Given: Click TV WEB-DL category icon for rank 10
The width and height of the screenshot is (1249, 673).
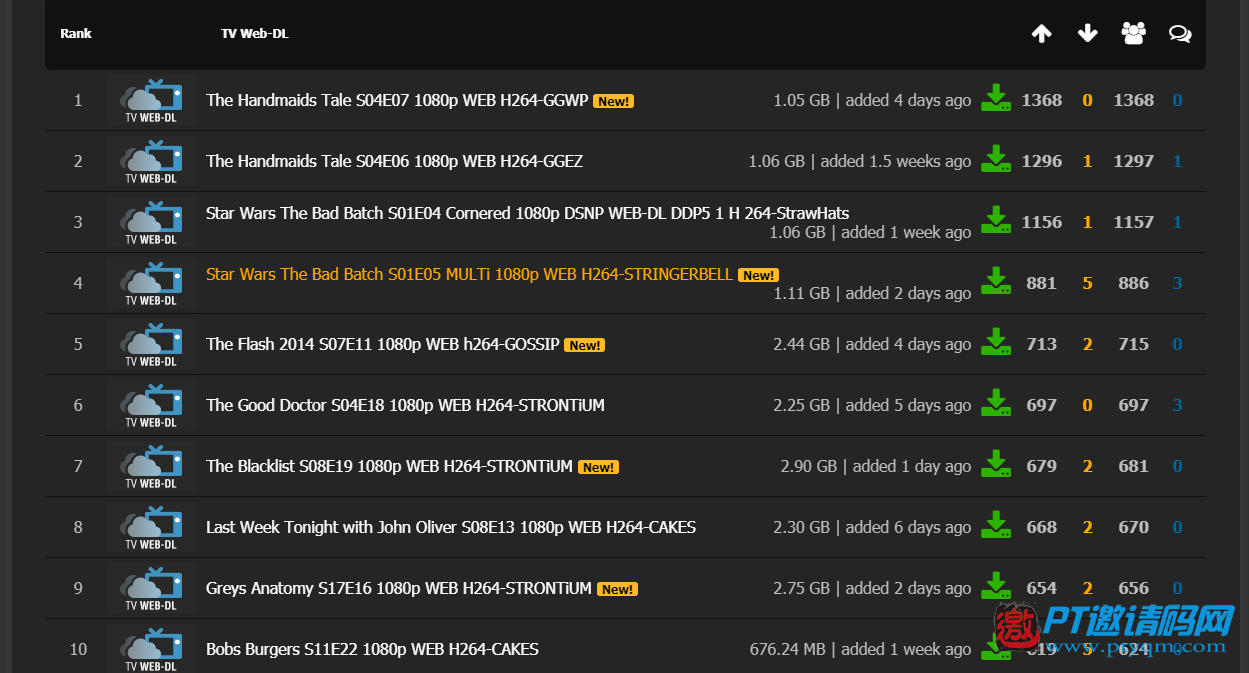Looking at the screenshot, I should (151, 650).
